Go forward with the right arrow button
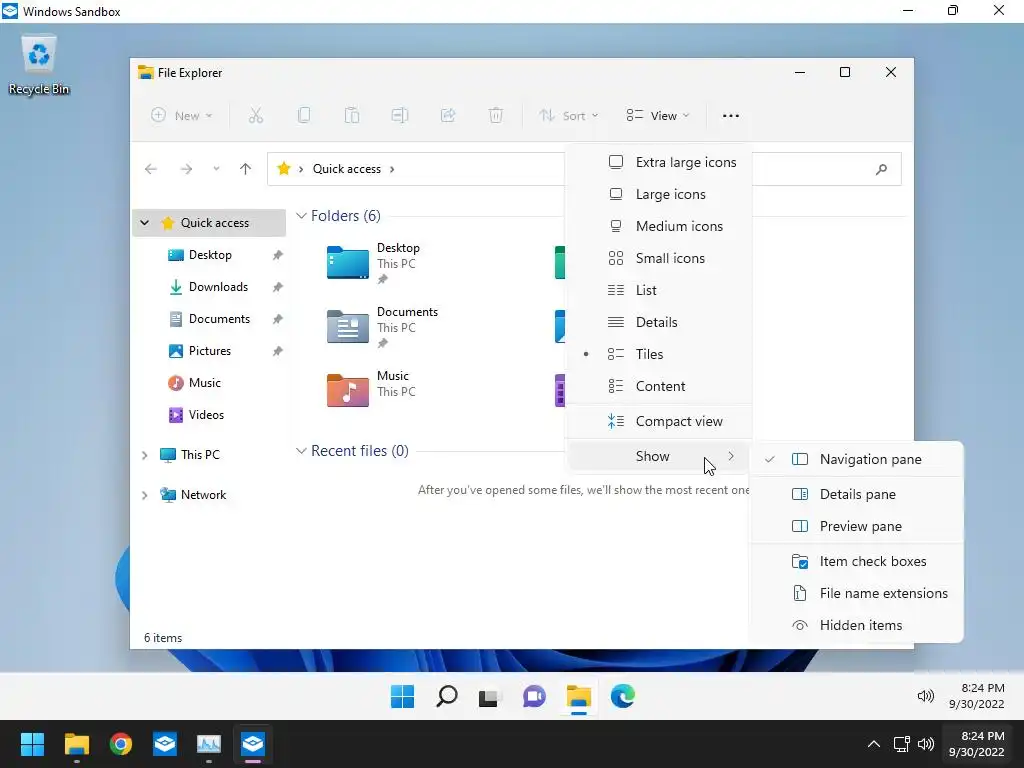 (x=186, y=169)
